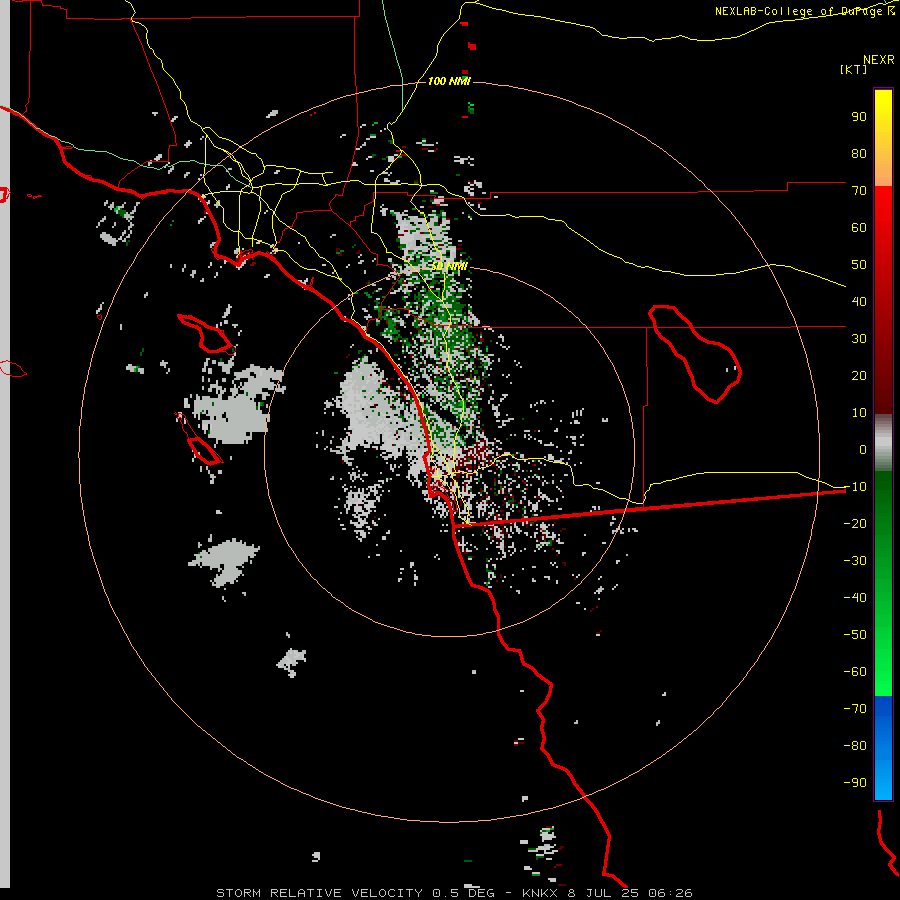Select the 50 value on velocity scale
The width and height of the screenshot is (900, 900).
tap(859, 265)
